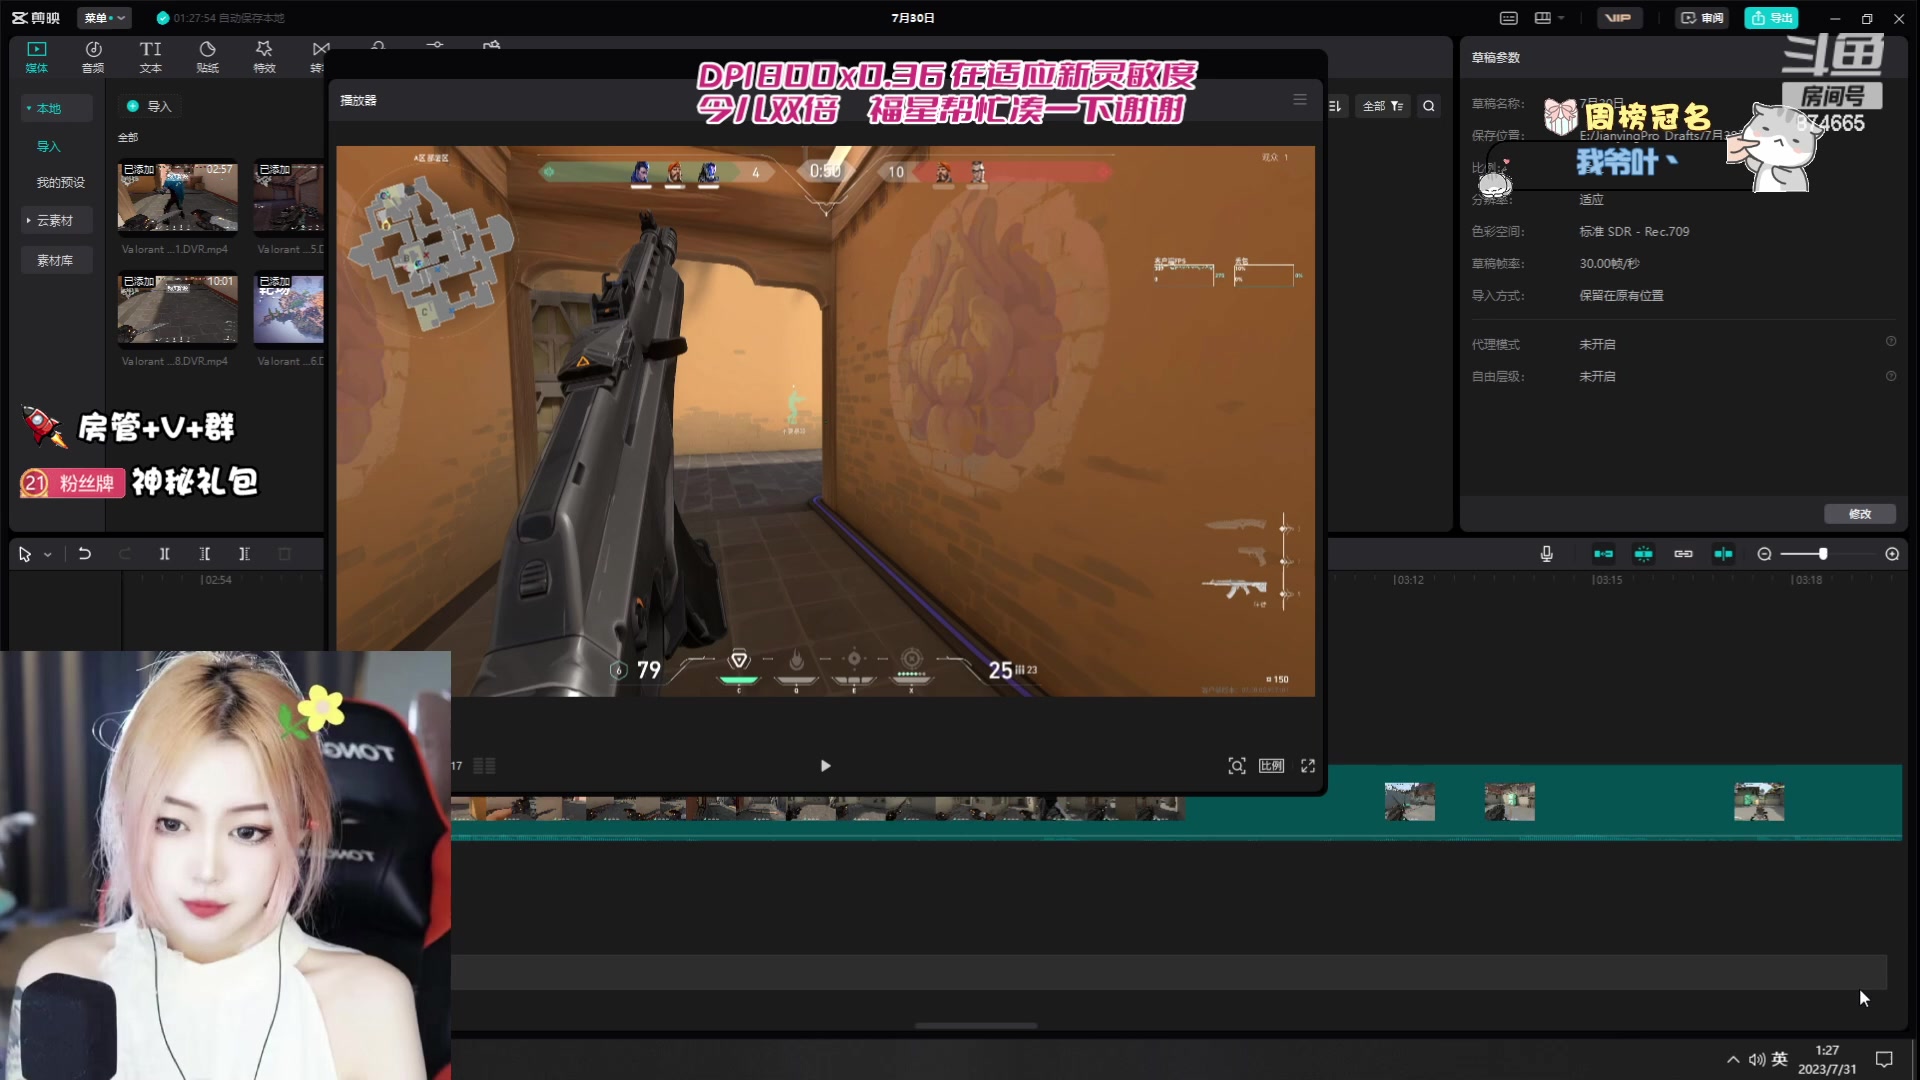Click the timeline zoom in plus icon
The image size is (1920, 1080).
point(1892,554)
